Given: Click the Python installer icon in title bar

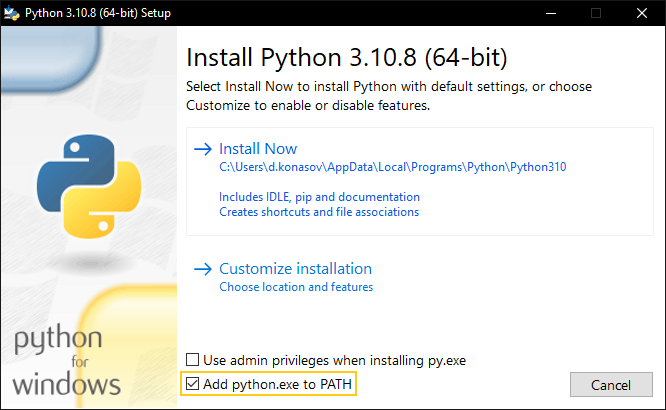Looking at the screenshot, I should [11, 13].
